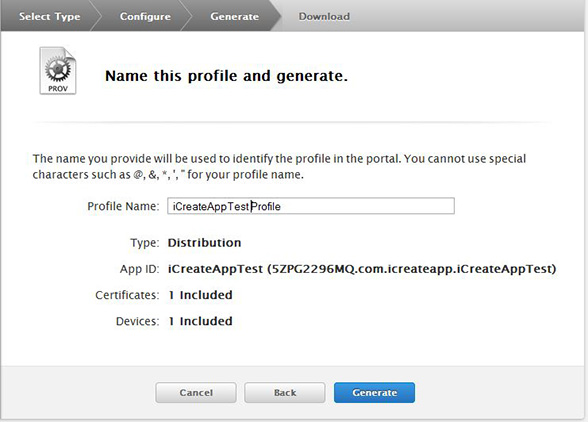Screen dimensions: 588x422
Task: Click the 'Type:' label
Action: coord(145,243)
